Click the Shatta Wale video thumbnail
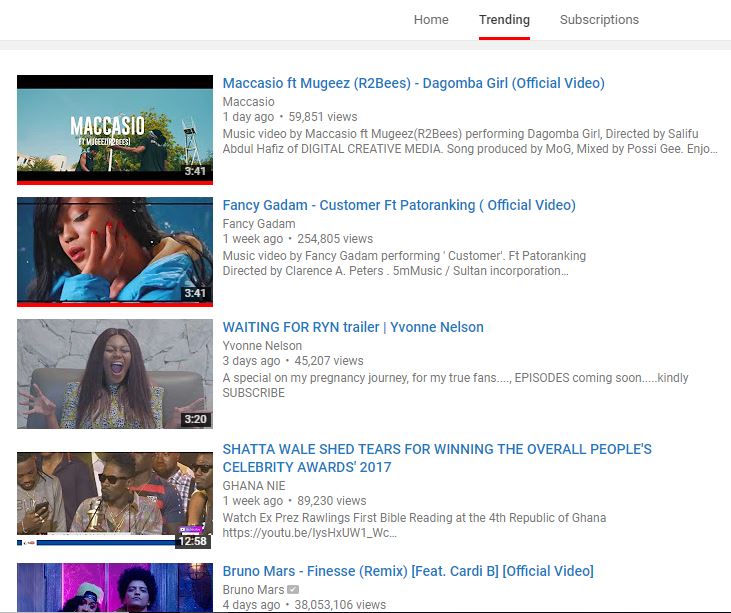The height and width of the screenshot is (613, 731). 115,500
